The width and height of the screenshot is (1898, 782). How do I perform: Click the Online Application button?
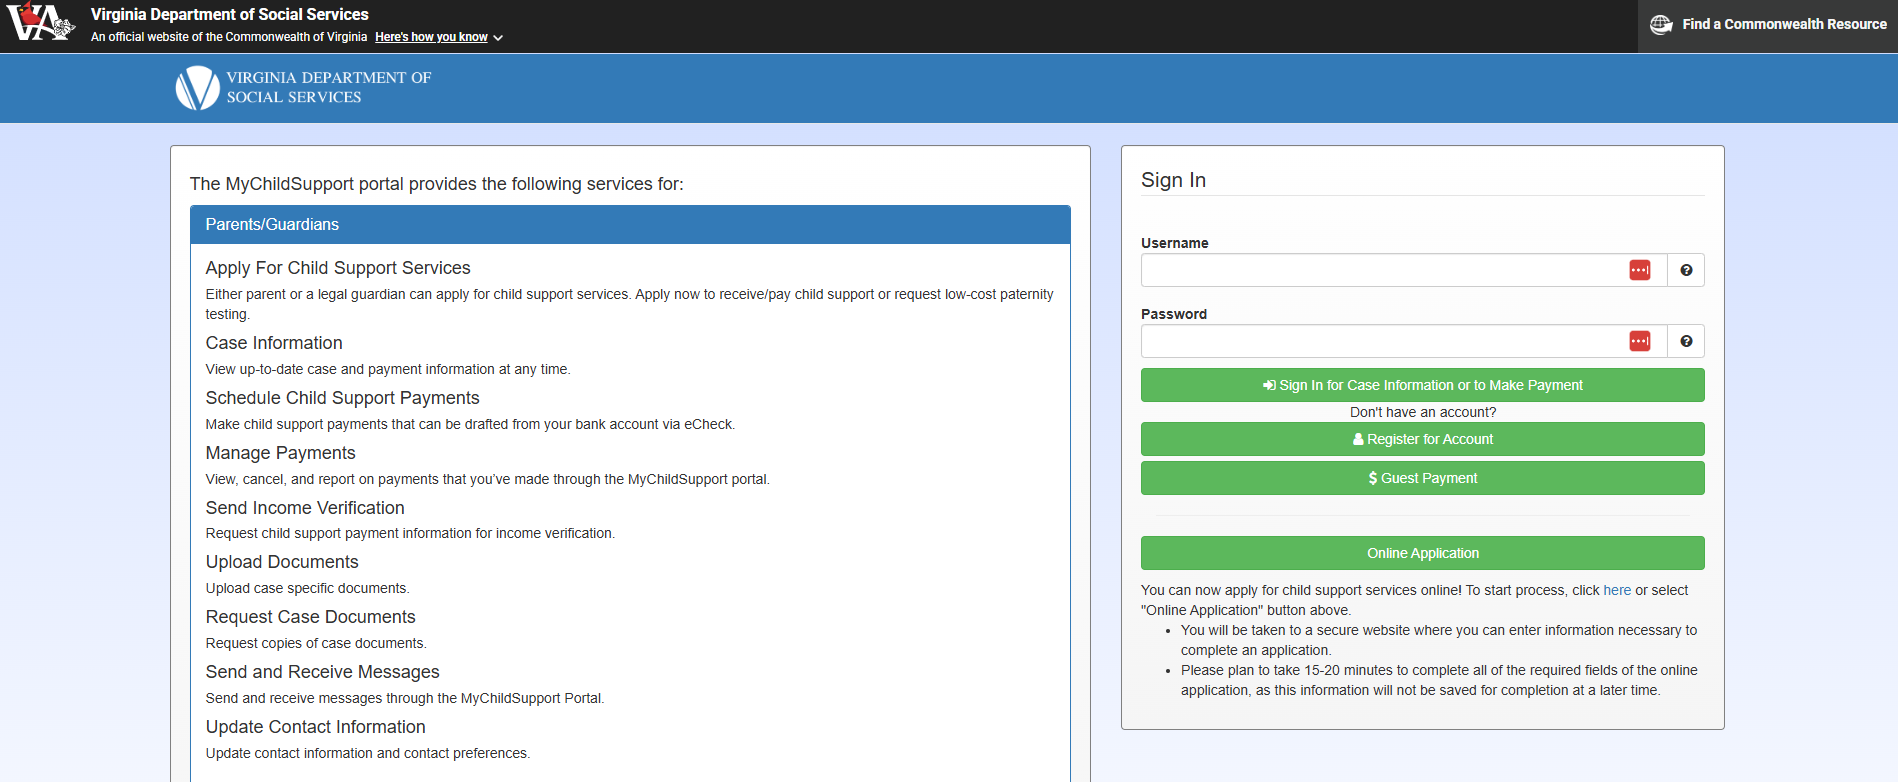(x=1422, y=553)
